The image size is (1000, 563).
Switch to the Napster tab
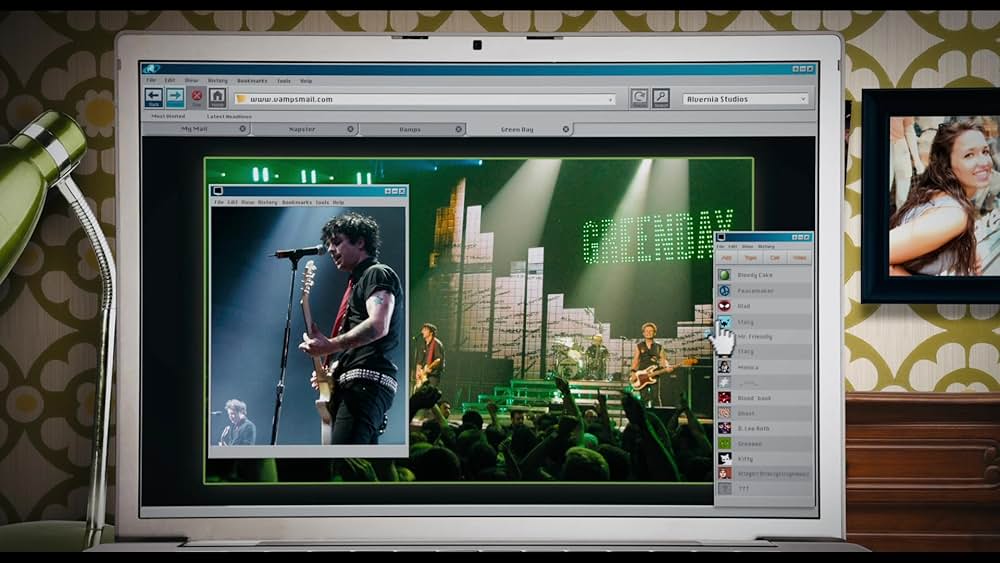[302, 129]
